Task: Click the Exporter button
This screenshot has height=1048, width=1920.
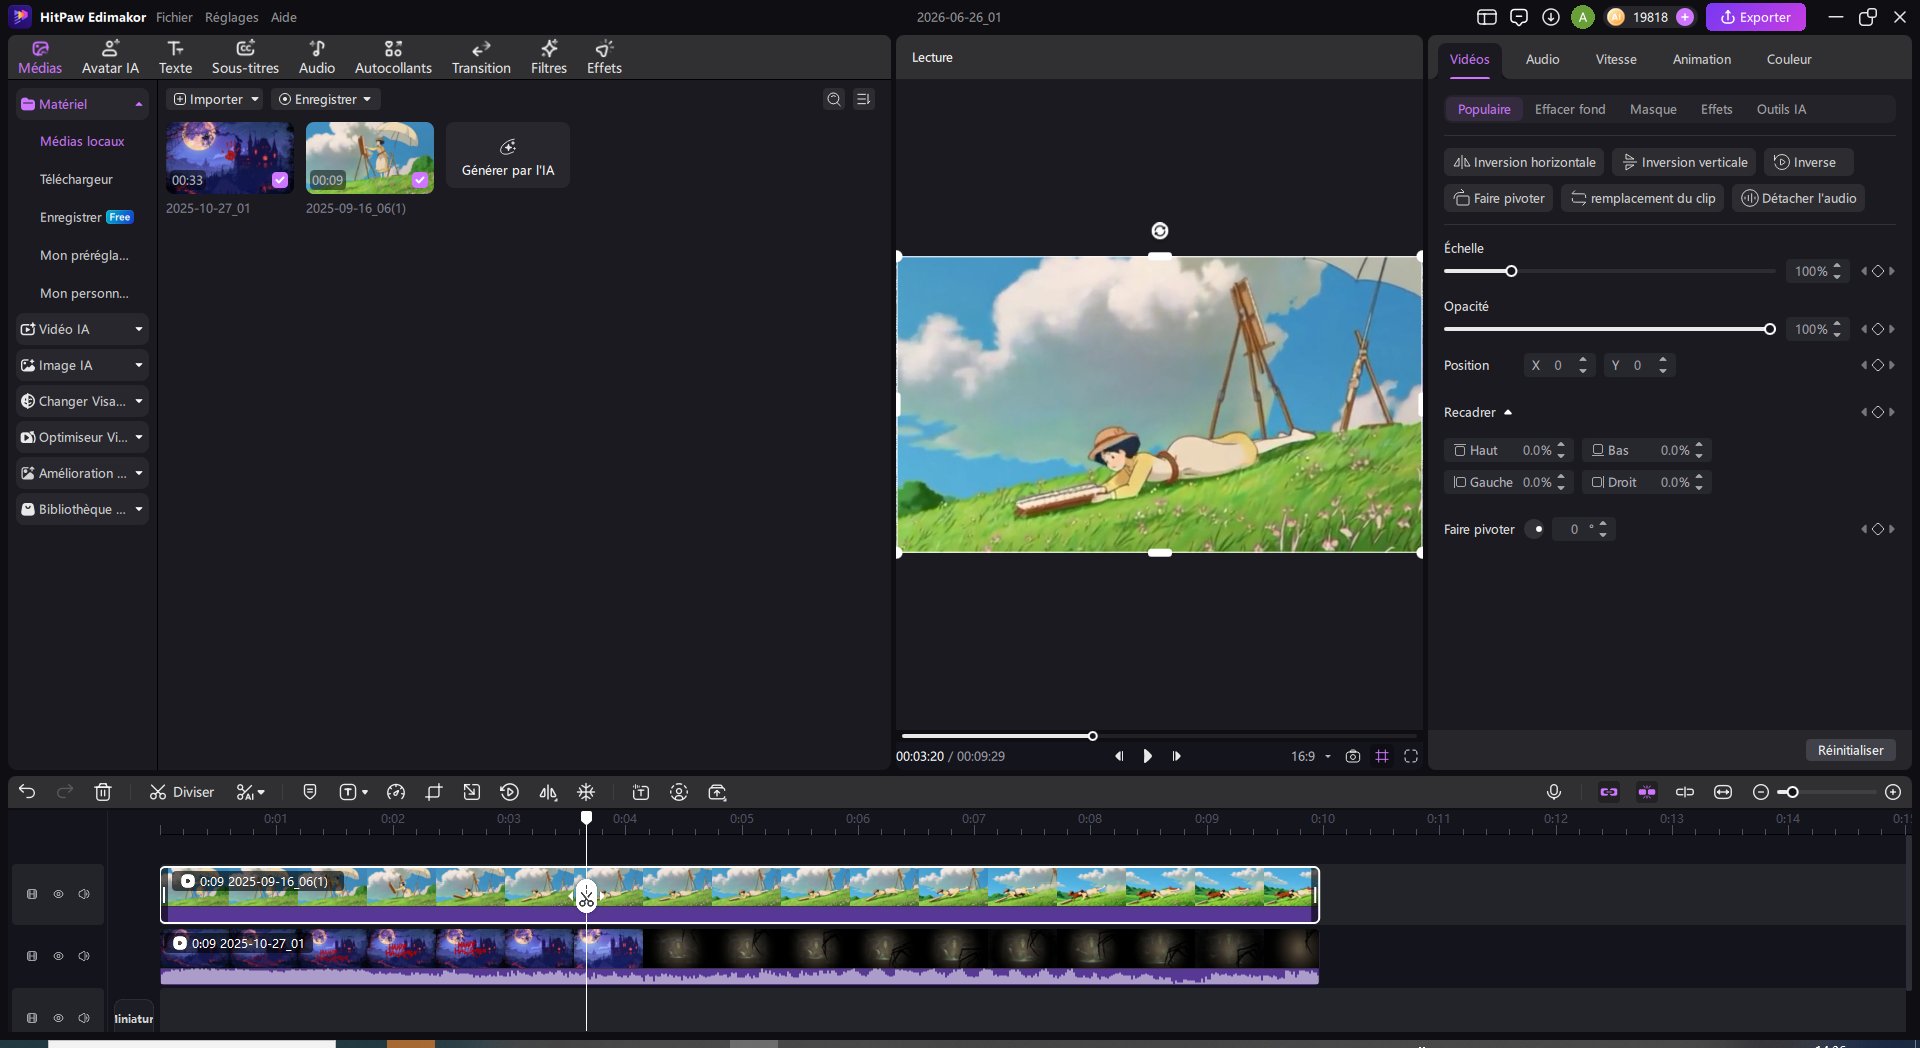Action: tap(1755, 17)
